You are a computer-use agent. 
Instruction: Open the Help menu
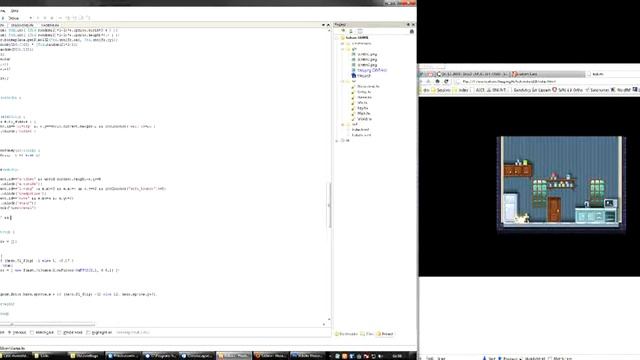15,11
